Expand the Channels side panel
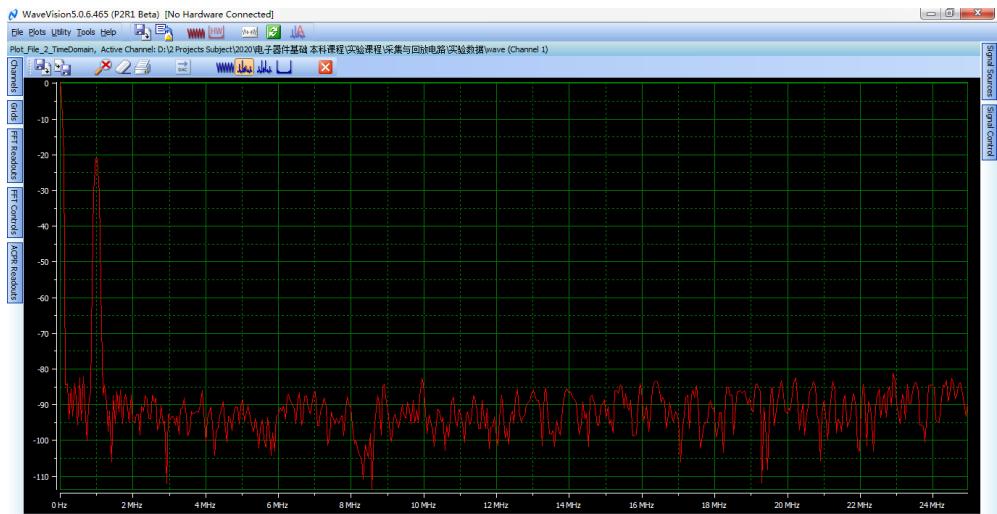Viewport: 997px width, 514px height. 14,76
